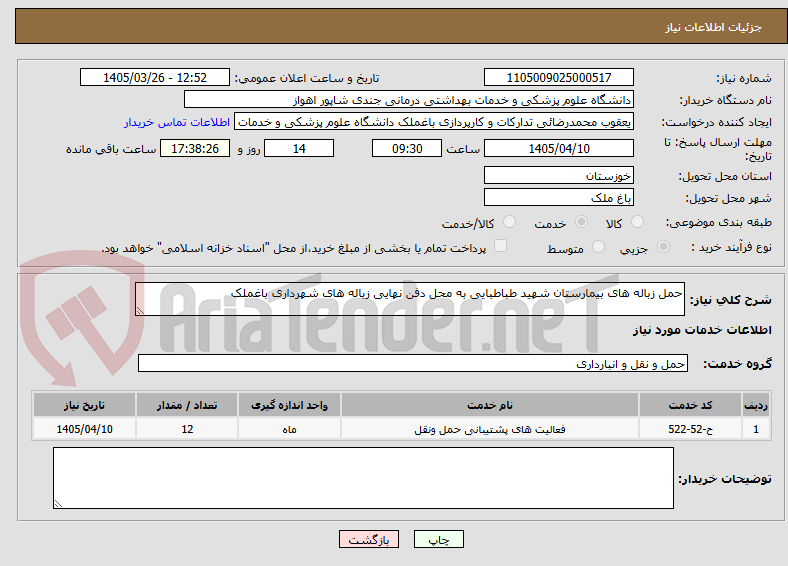The width and height of the screenshot is (788, 566).
Task: Click the باغ ملک delivery city field
Action: click(559, 198)
